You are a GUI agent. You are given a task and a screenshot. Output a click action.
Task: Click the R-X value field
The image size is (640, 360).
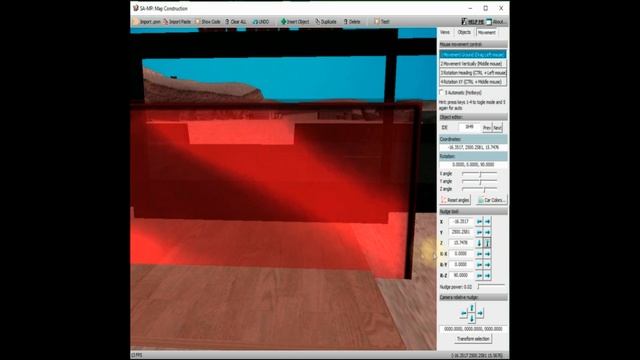(x=461, y=253)
